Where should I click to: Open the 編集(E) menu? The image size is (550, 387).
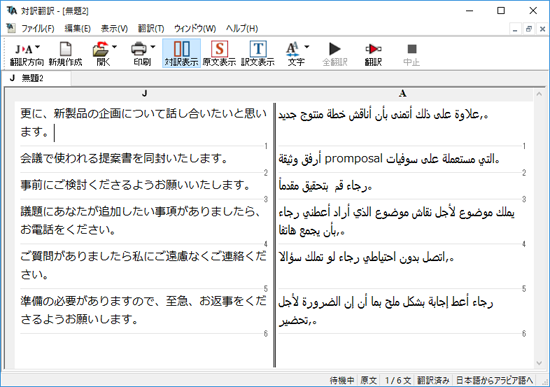coord(78,28)
